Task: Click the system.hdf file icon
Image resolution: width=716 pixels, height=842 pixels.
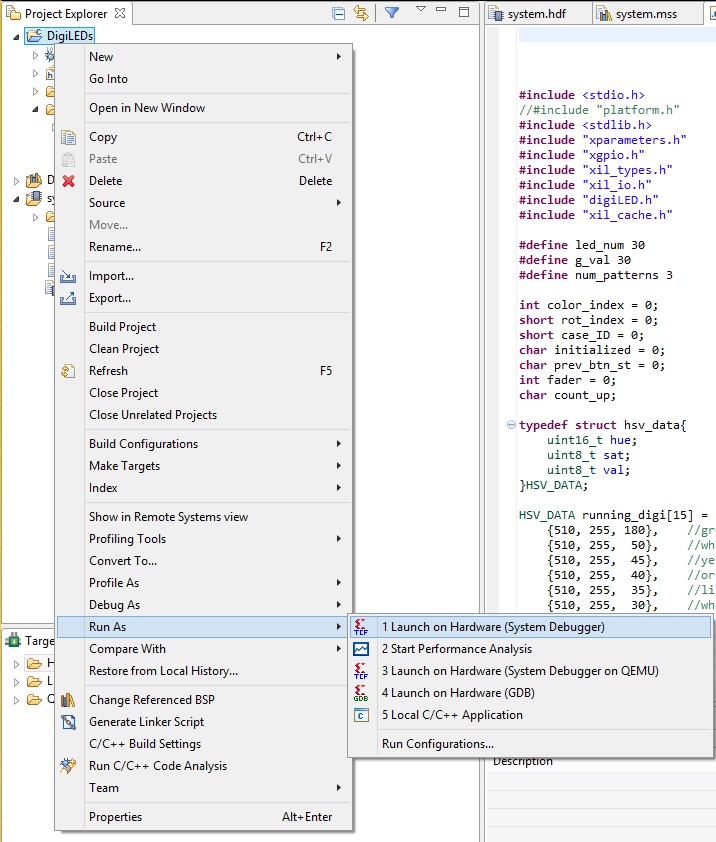Action: pyautogui.click(x=495, y=14)
